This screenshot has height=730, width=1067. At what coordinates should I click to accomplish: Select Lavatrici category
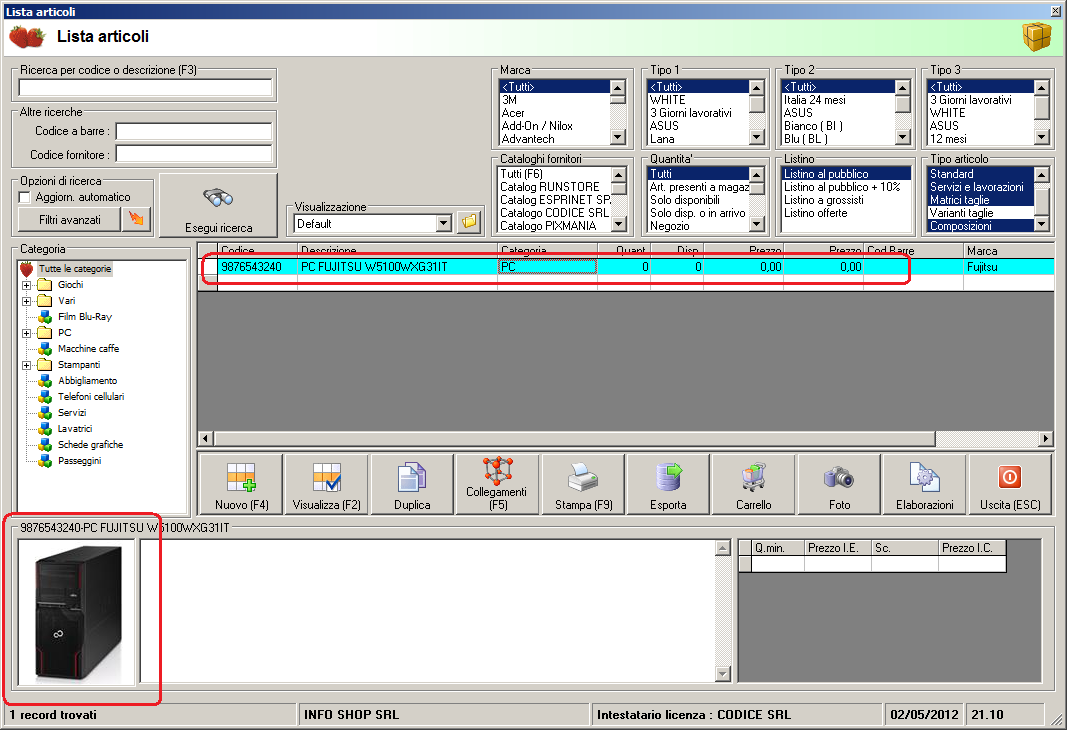(74, 429)
